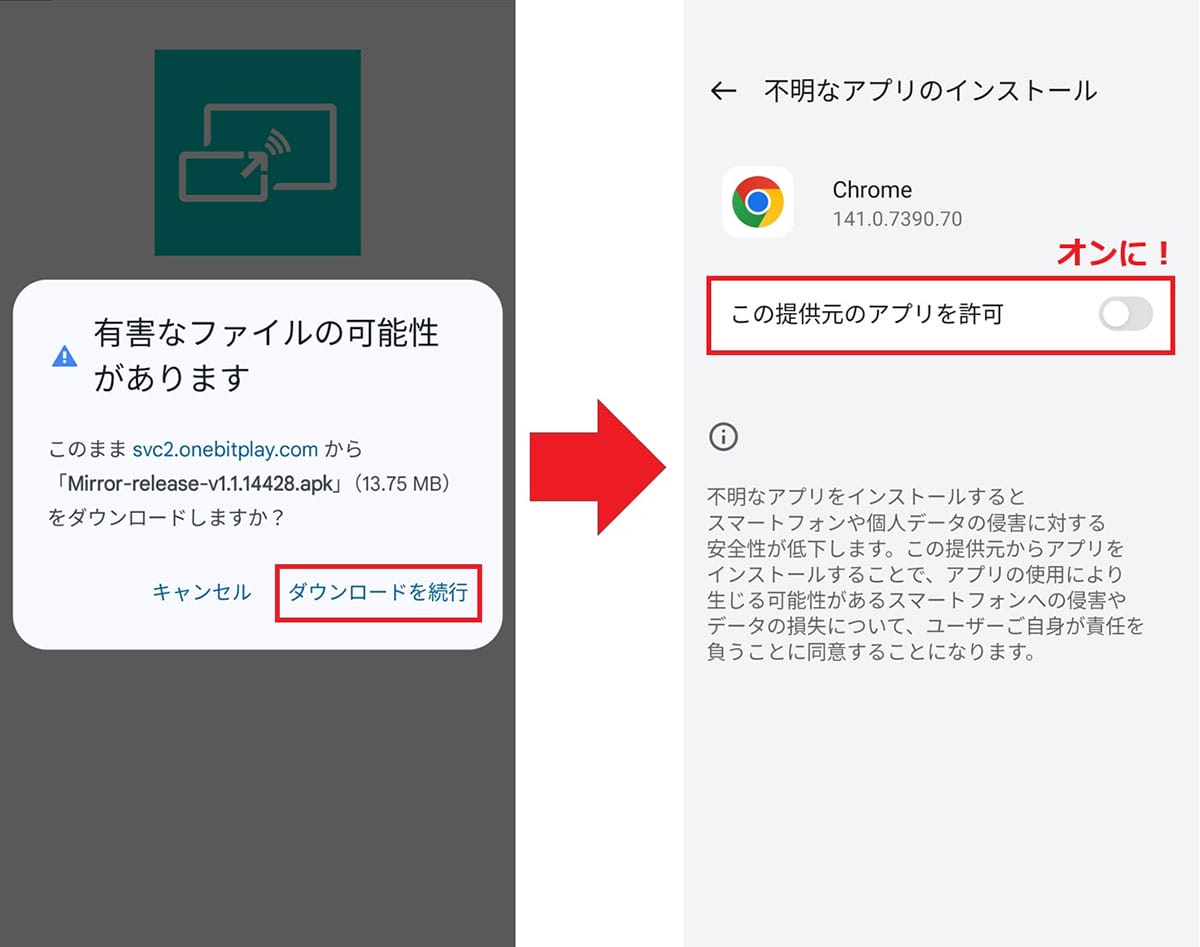Click the 不明なアプリのインストール page title

click(930, 91)
